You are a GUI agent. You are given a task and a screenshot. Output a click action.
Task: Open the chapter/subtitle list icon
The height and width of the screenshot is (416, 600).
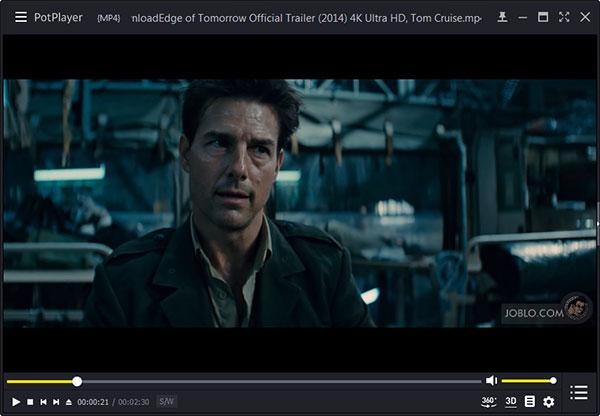pos(530,401)
